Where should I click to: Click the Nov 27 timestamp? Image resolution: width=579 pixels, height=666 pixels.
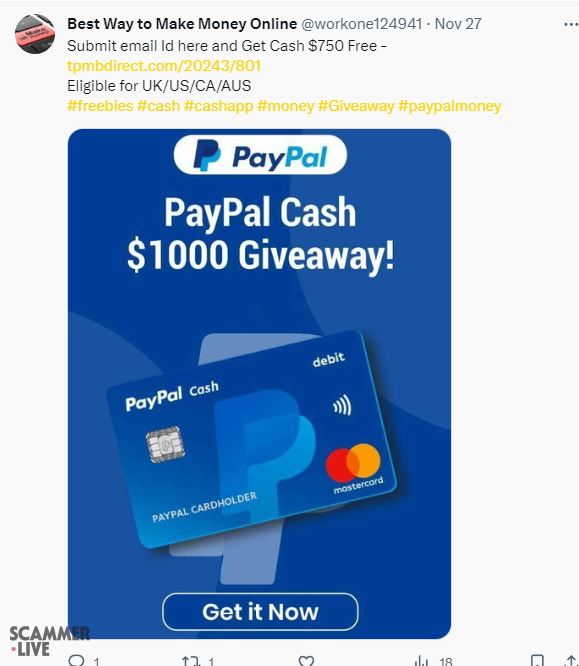point(458,24)
